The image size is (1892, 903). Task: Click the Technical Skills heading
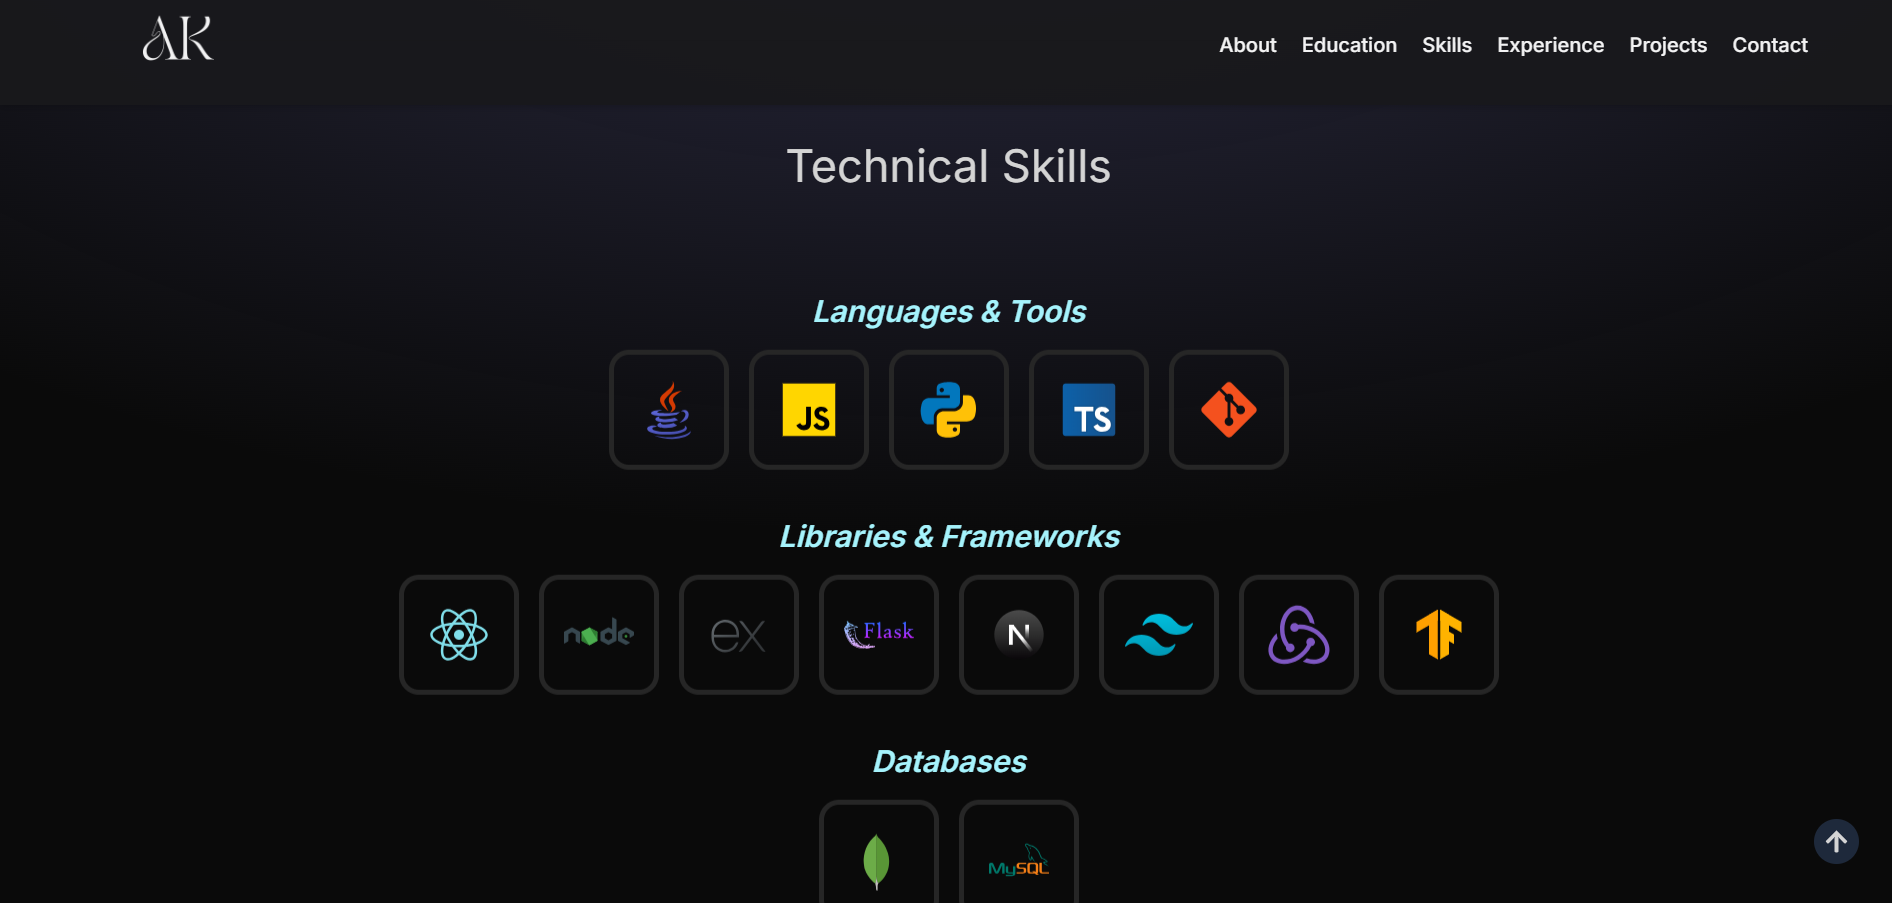click(948, 166)
